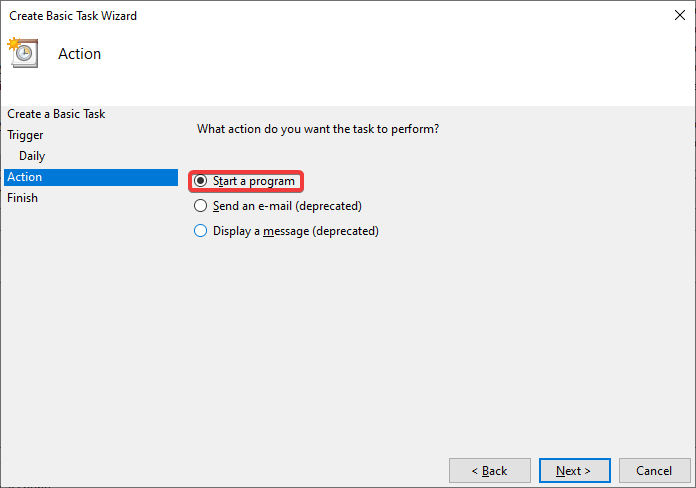Screen dimensions: 696x488
Task: Cancel the task wizard
Action: pyautogui.click(x=654, y=470)
